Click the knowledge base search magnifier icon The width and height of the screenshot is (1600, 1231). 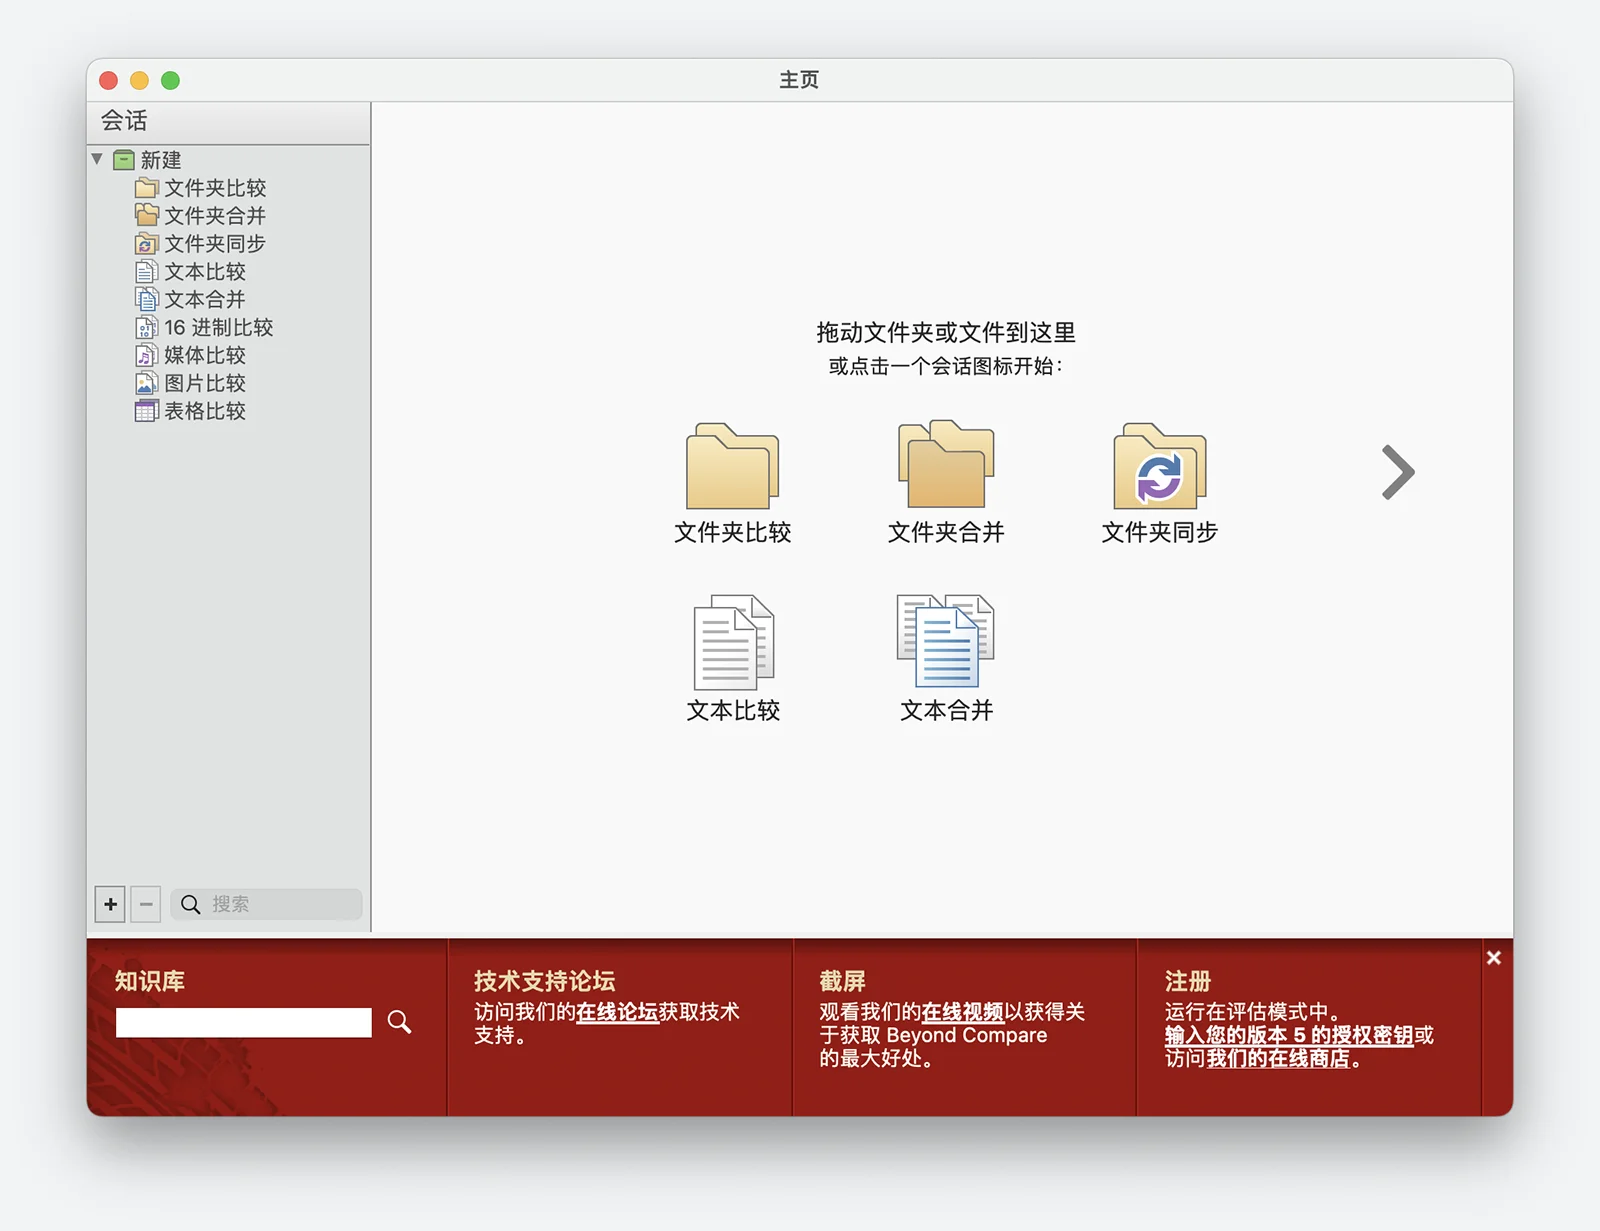coord(399,1022)
